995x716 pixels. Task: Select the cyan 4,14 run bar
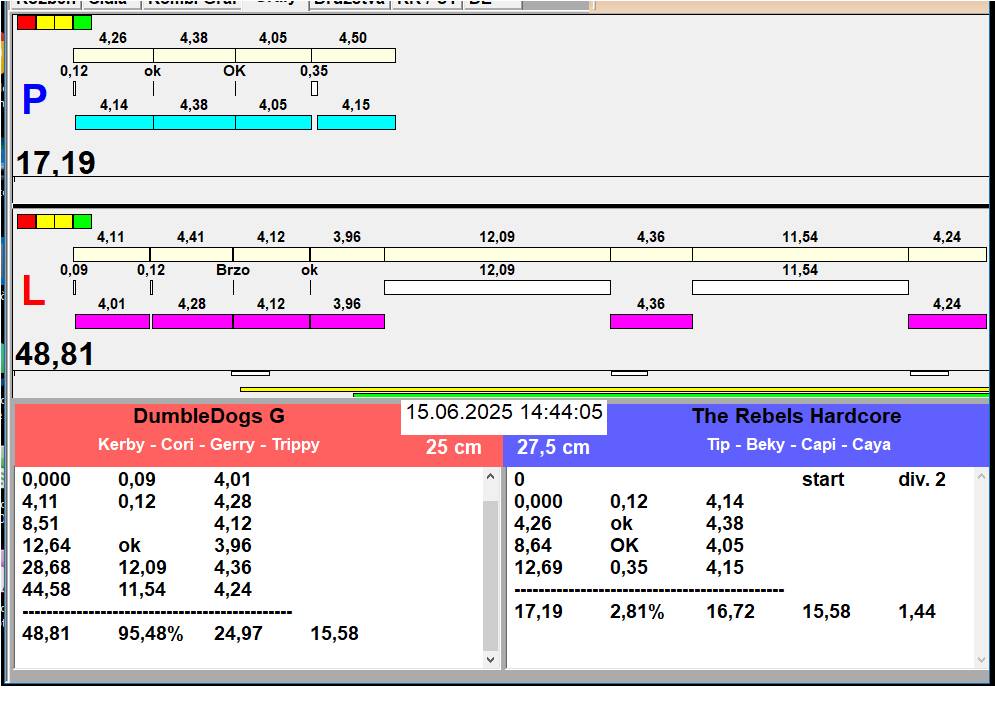pyautogui.click(x=114, y=122)
